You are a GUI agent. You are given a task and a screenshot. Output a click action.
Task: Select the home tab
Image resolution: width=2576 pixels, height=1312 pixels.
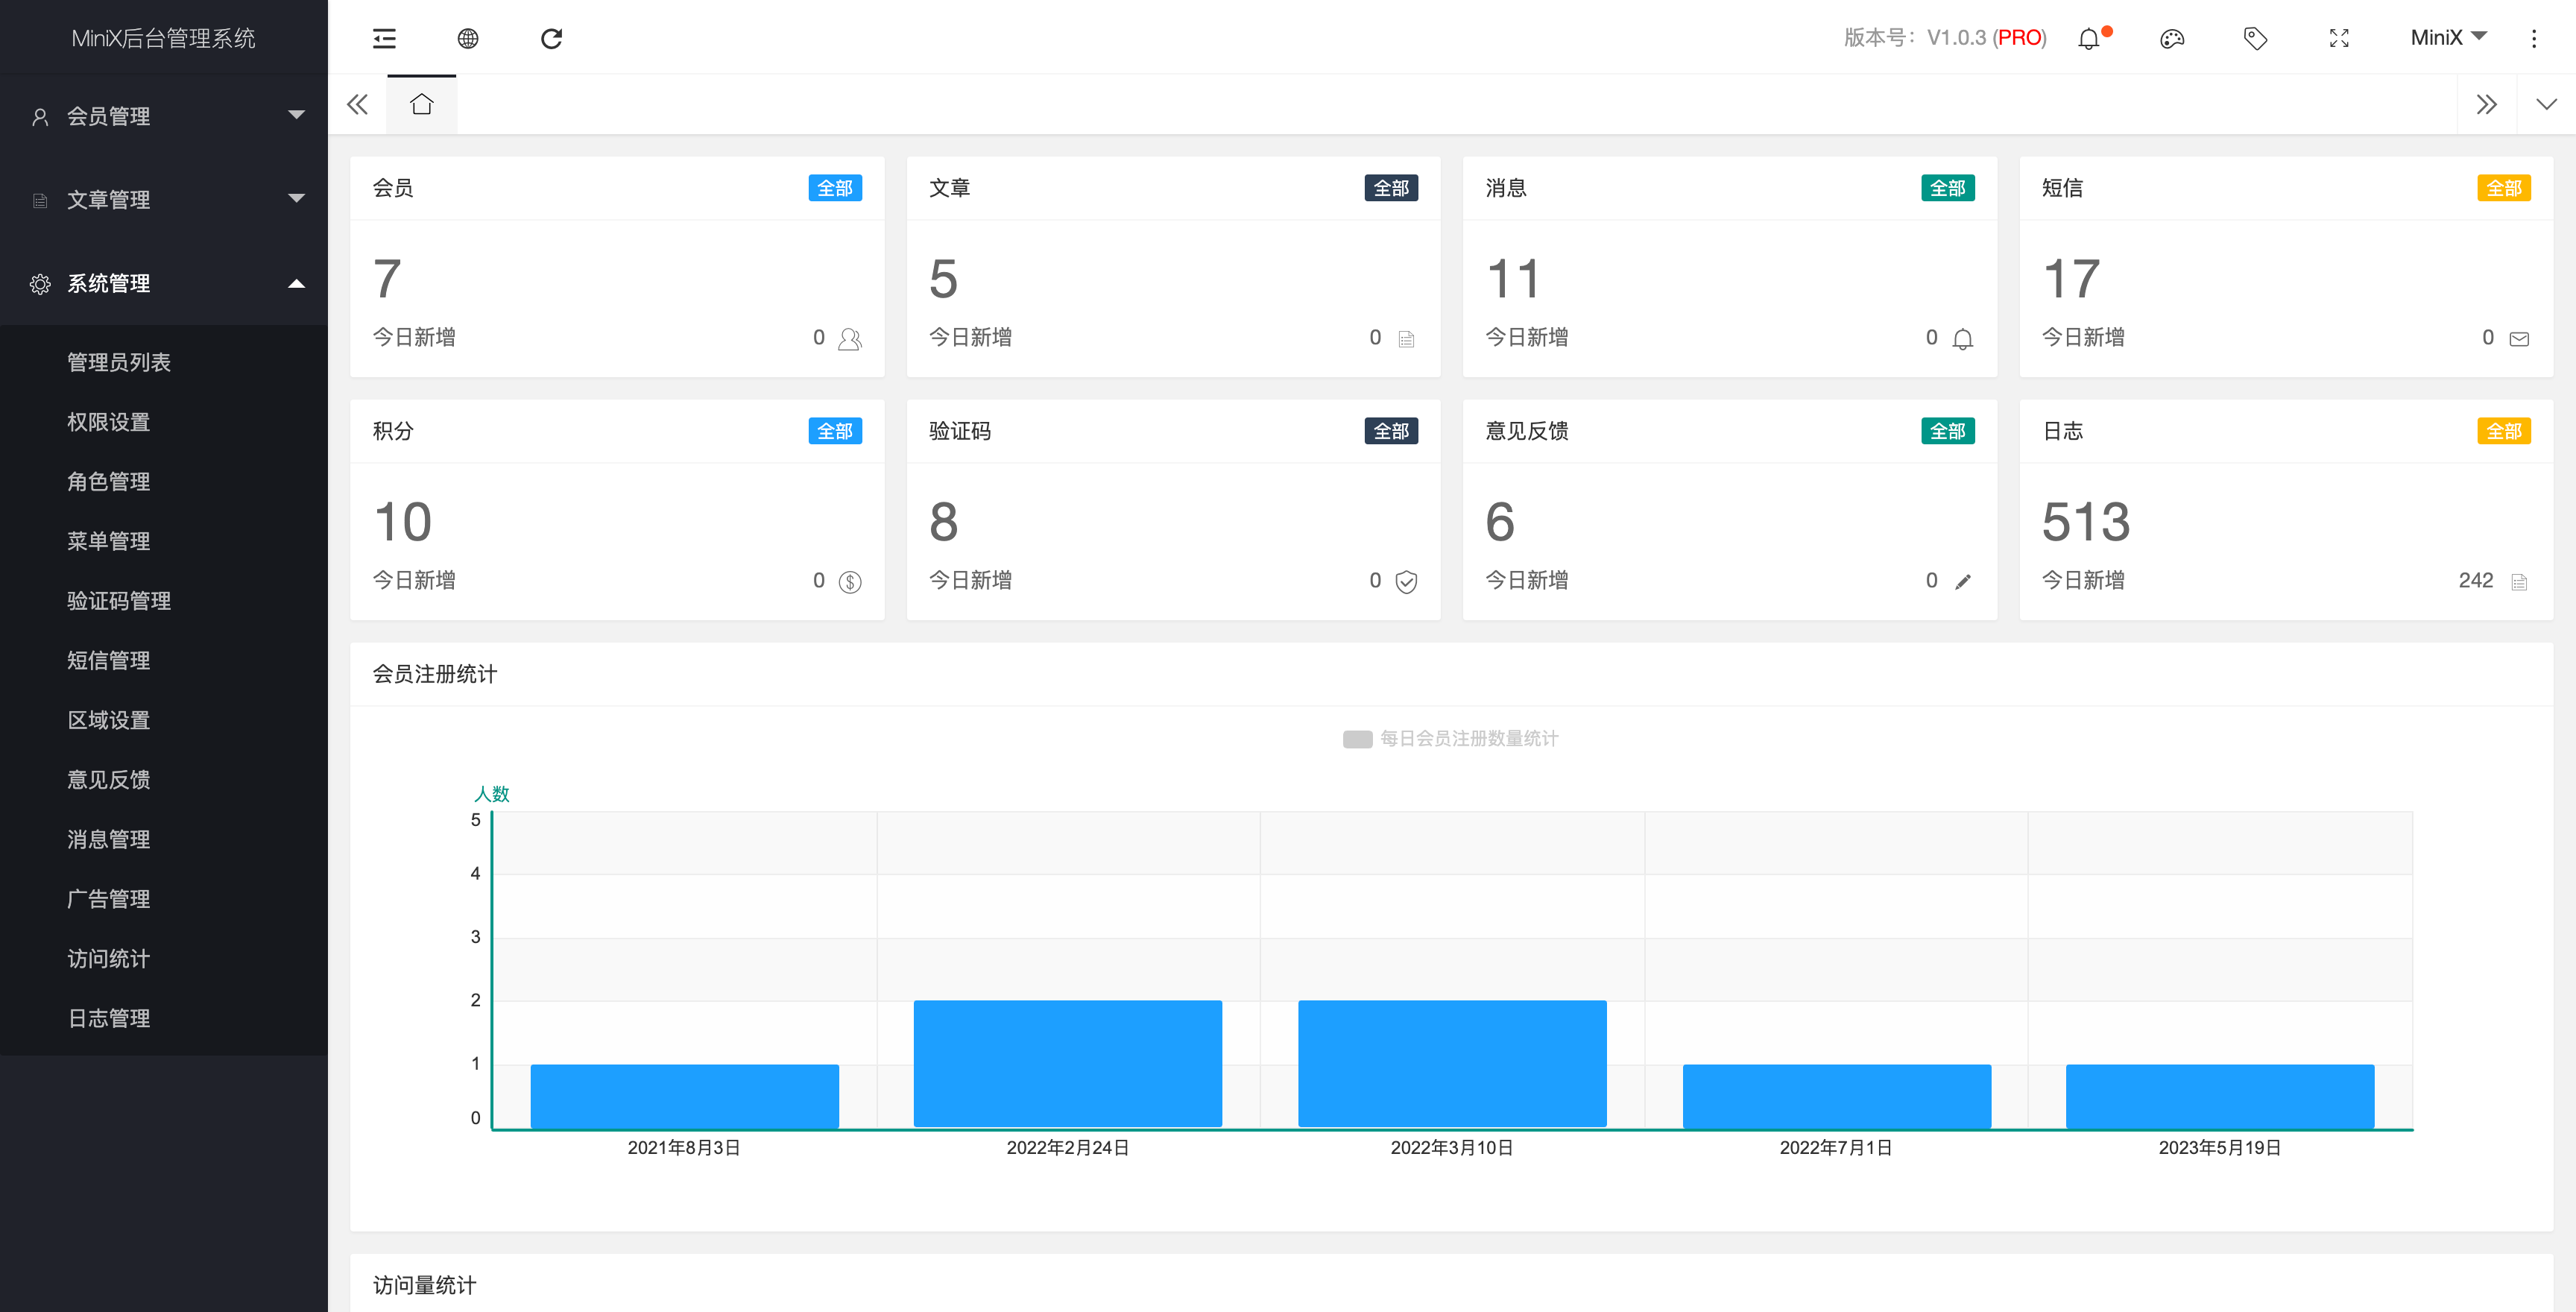pyautogui.click(x=422, y=104)
